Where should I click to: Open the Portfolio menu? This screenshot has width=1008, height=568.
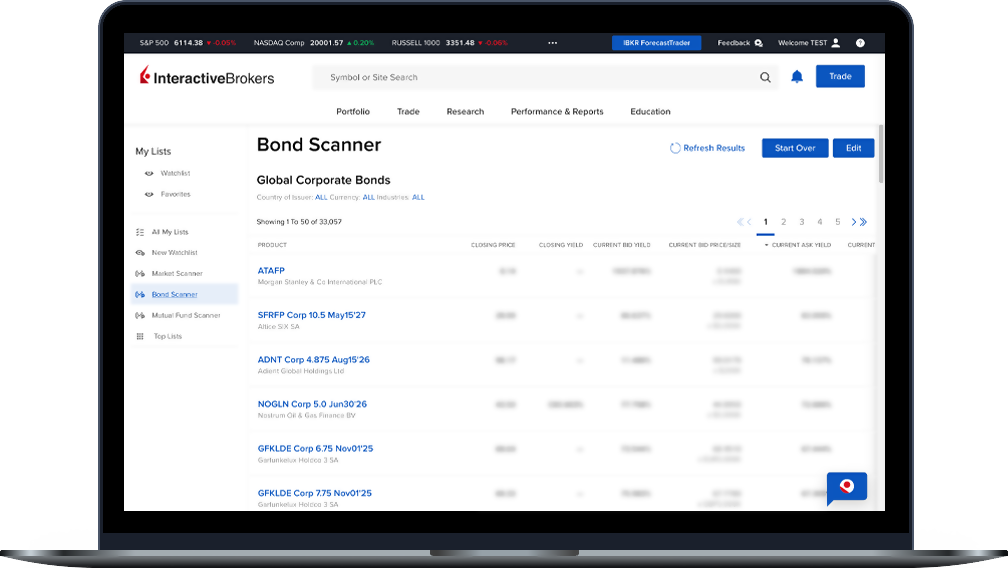point(353,112)
